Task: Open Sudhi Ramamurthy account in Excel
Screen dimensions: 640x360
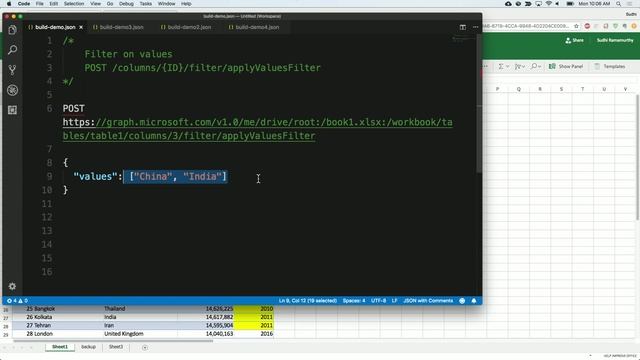Action: (x=615, y=40)
